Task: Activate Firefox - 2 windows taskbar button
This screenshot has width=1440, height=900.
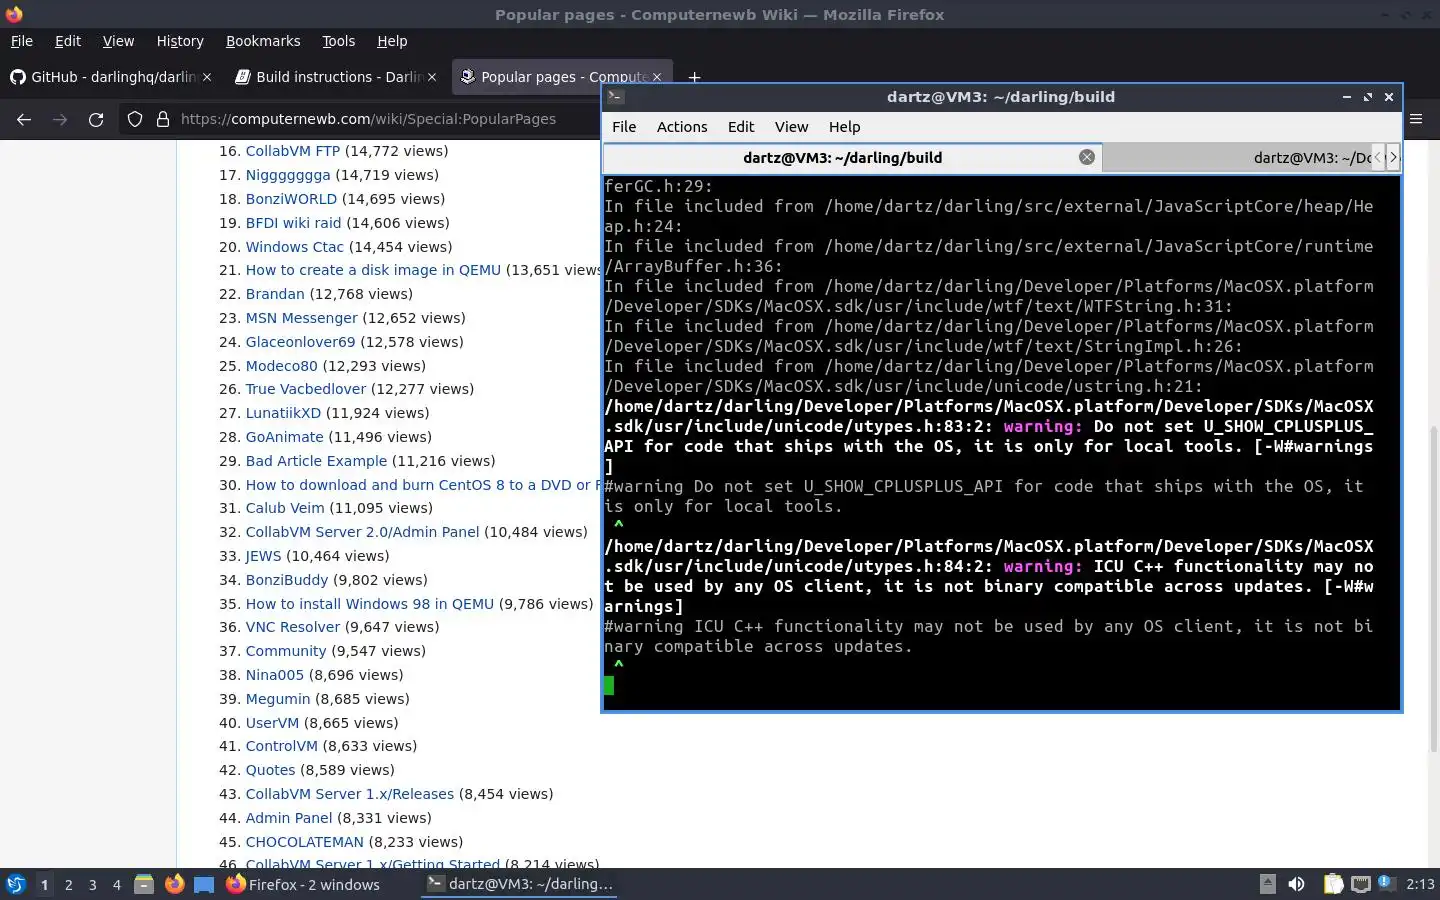Action: pos(303,884)
